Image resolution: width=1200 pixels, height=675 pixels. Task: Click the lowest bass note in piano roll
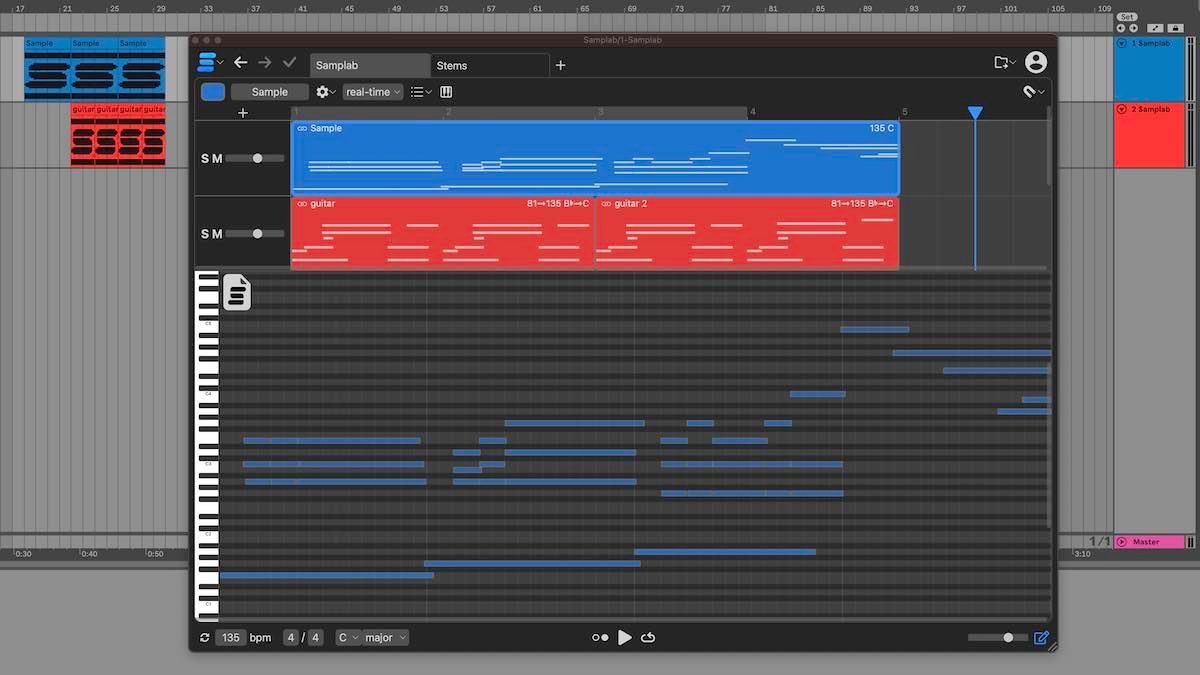coord(326,575)
